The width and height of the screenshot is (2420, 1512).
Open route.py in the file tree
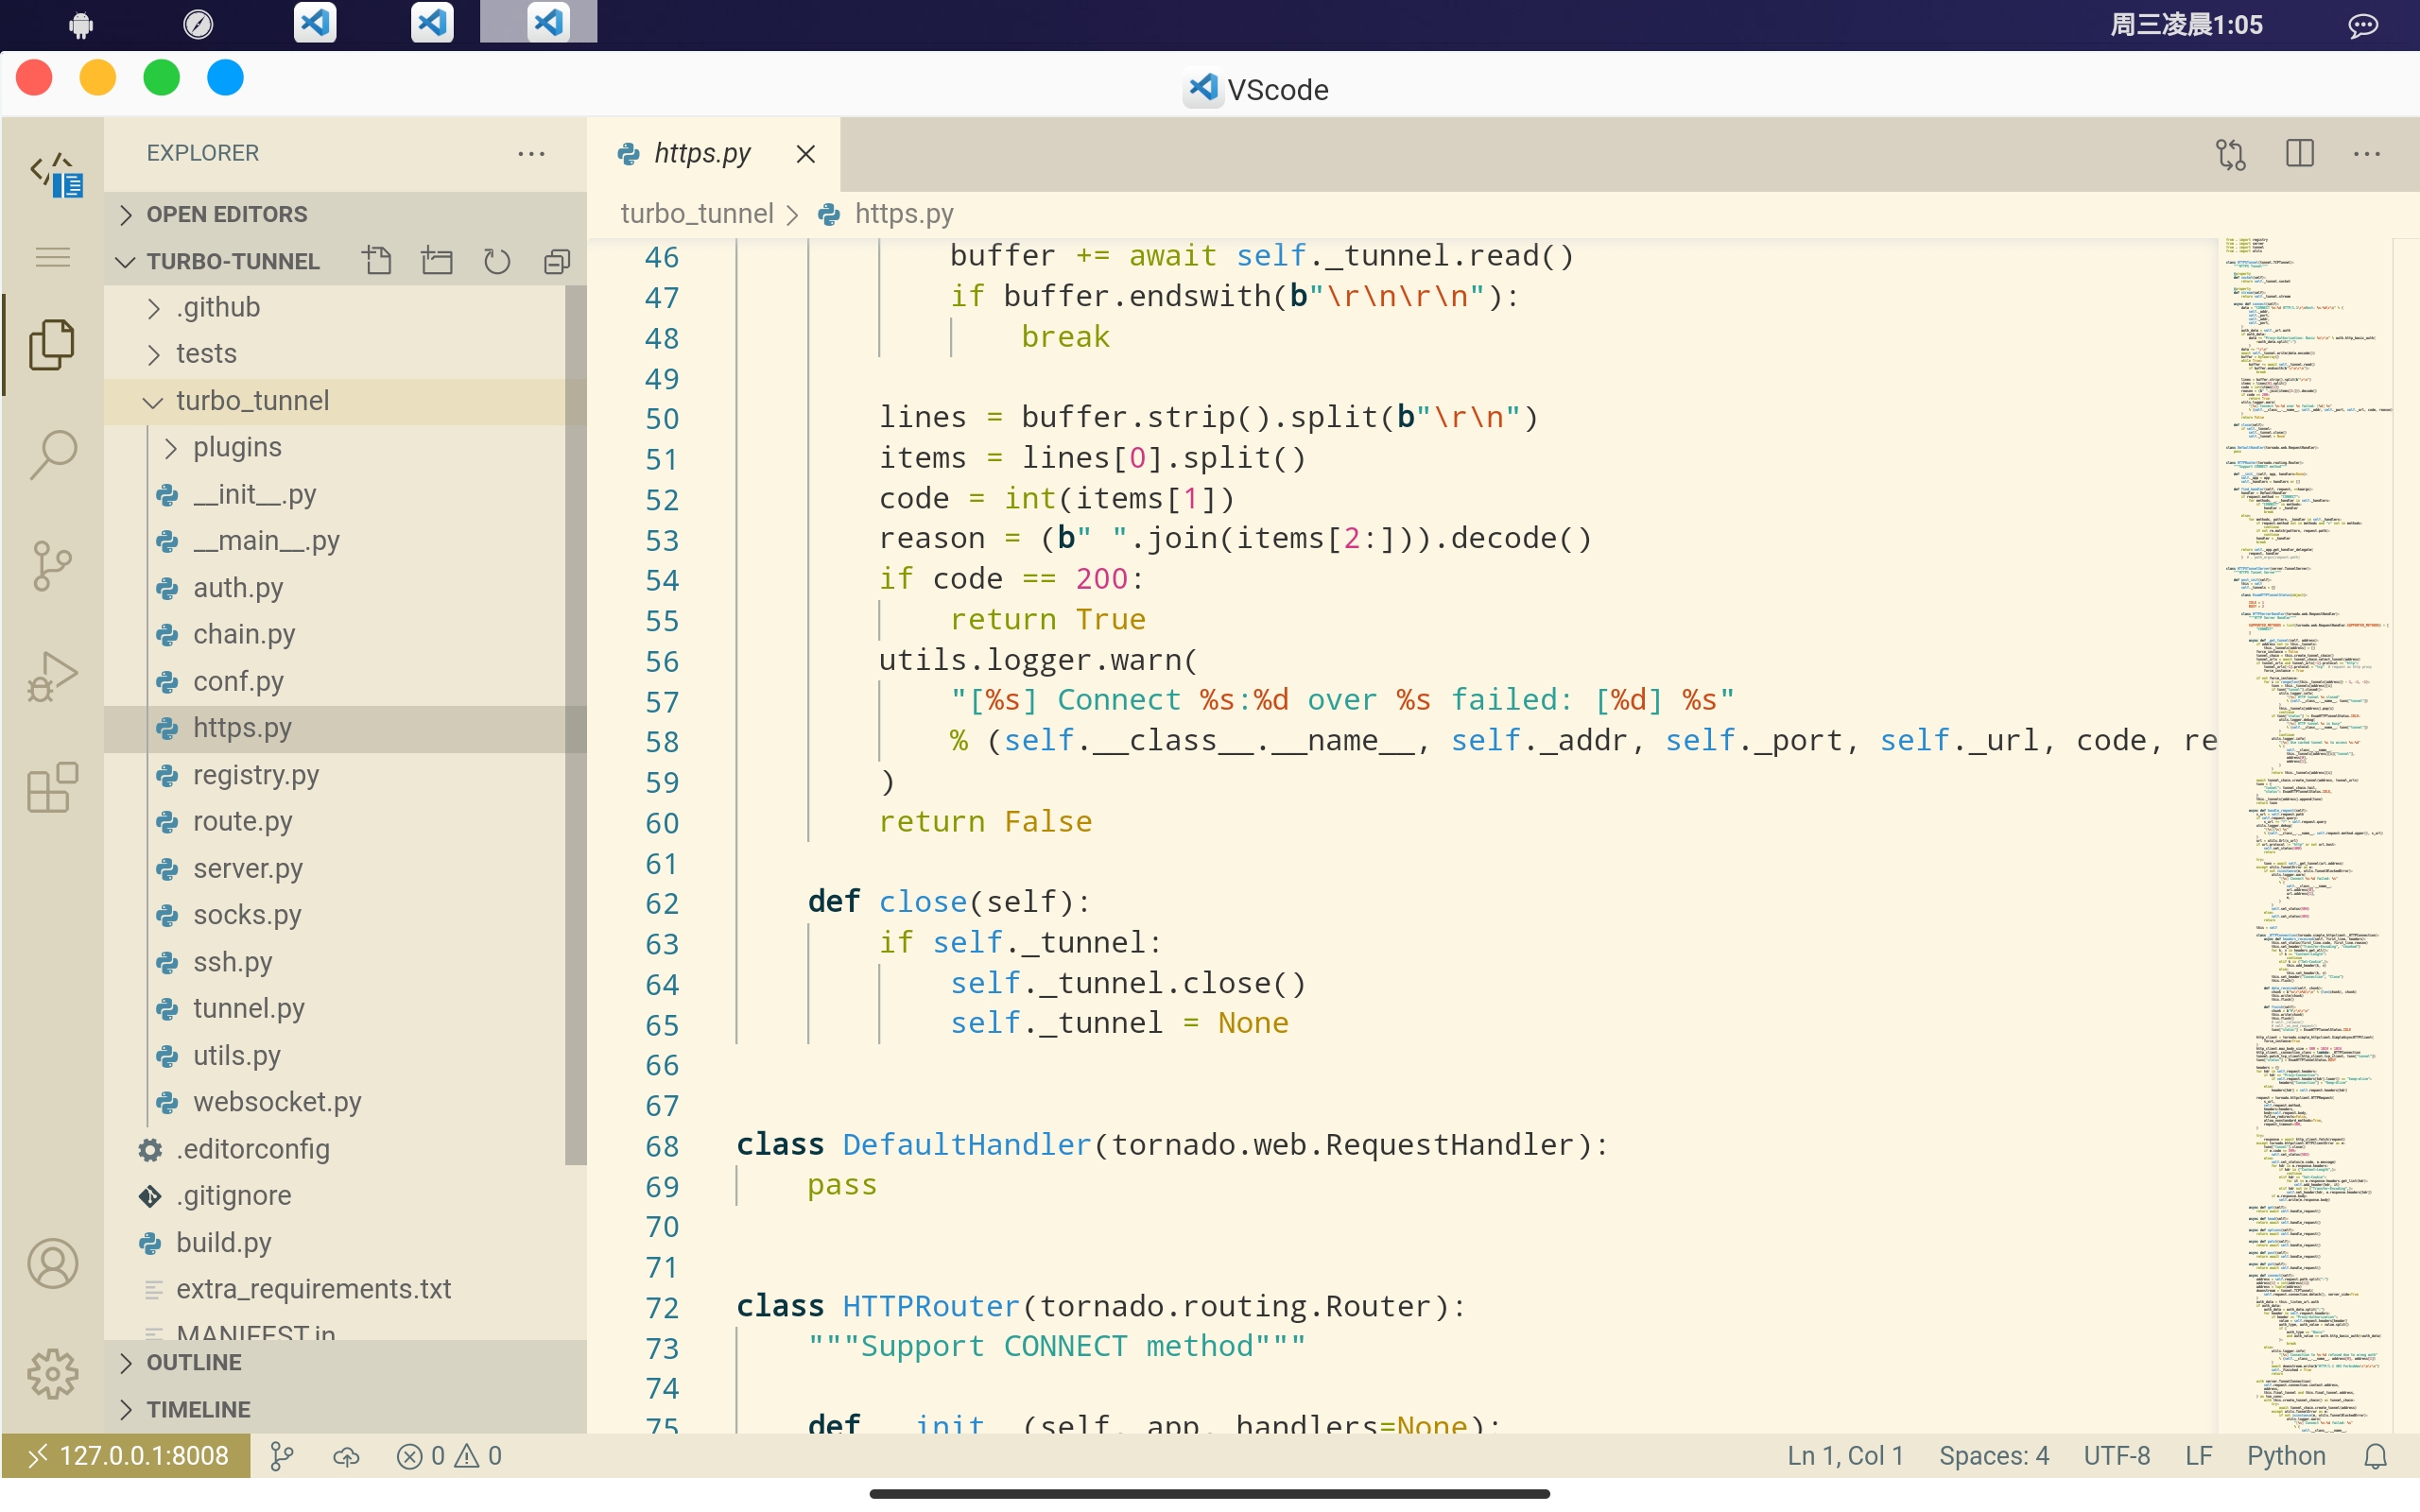(335, 822)
